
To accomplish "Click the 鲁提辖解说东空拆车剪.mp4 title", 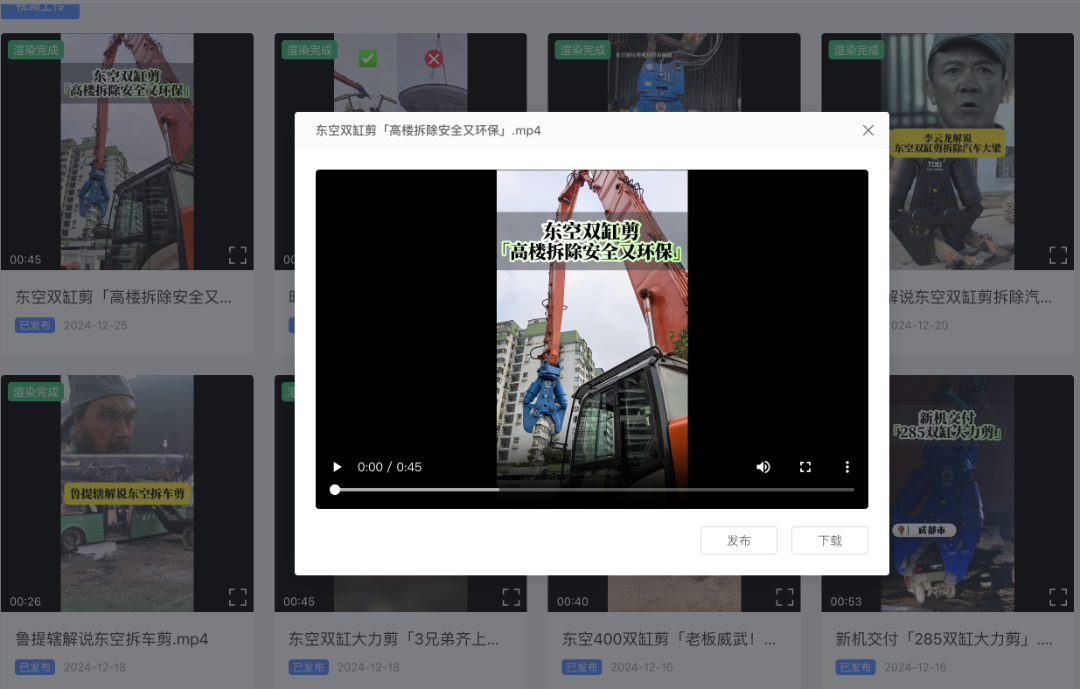I will (x=112, y=638).
